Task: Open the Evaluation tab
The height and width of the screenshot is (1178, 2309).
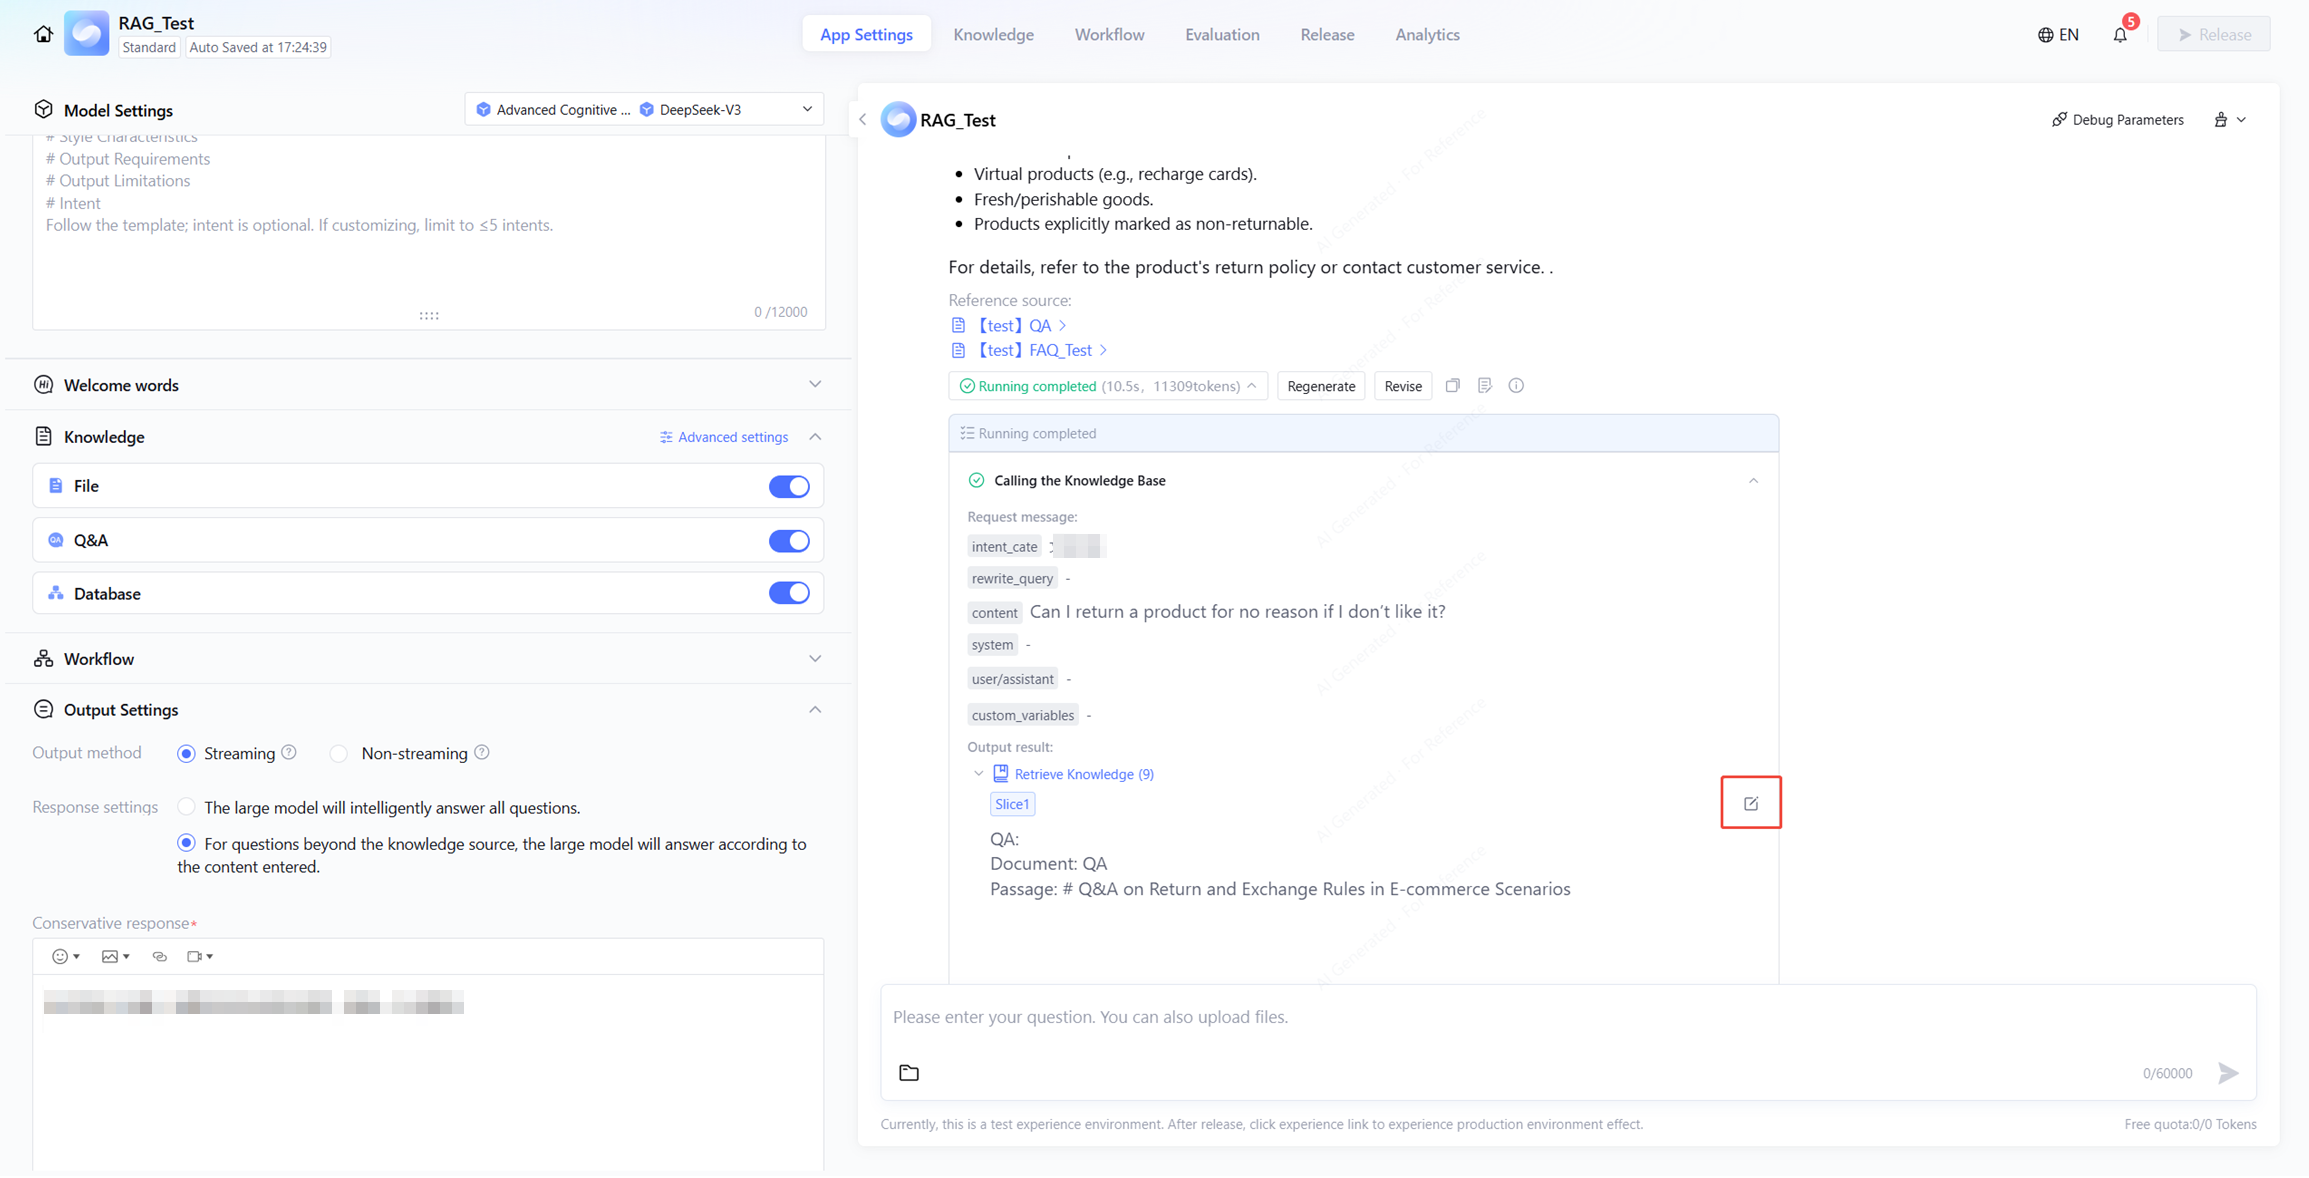Action: point(1221,34)
